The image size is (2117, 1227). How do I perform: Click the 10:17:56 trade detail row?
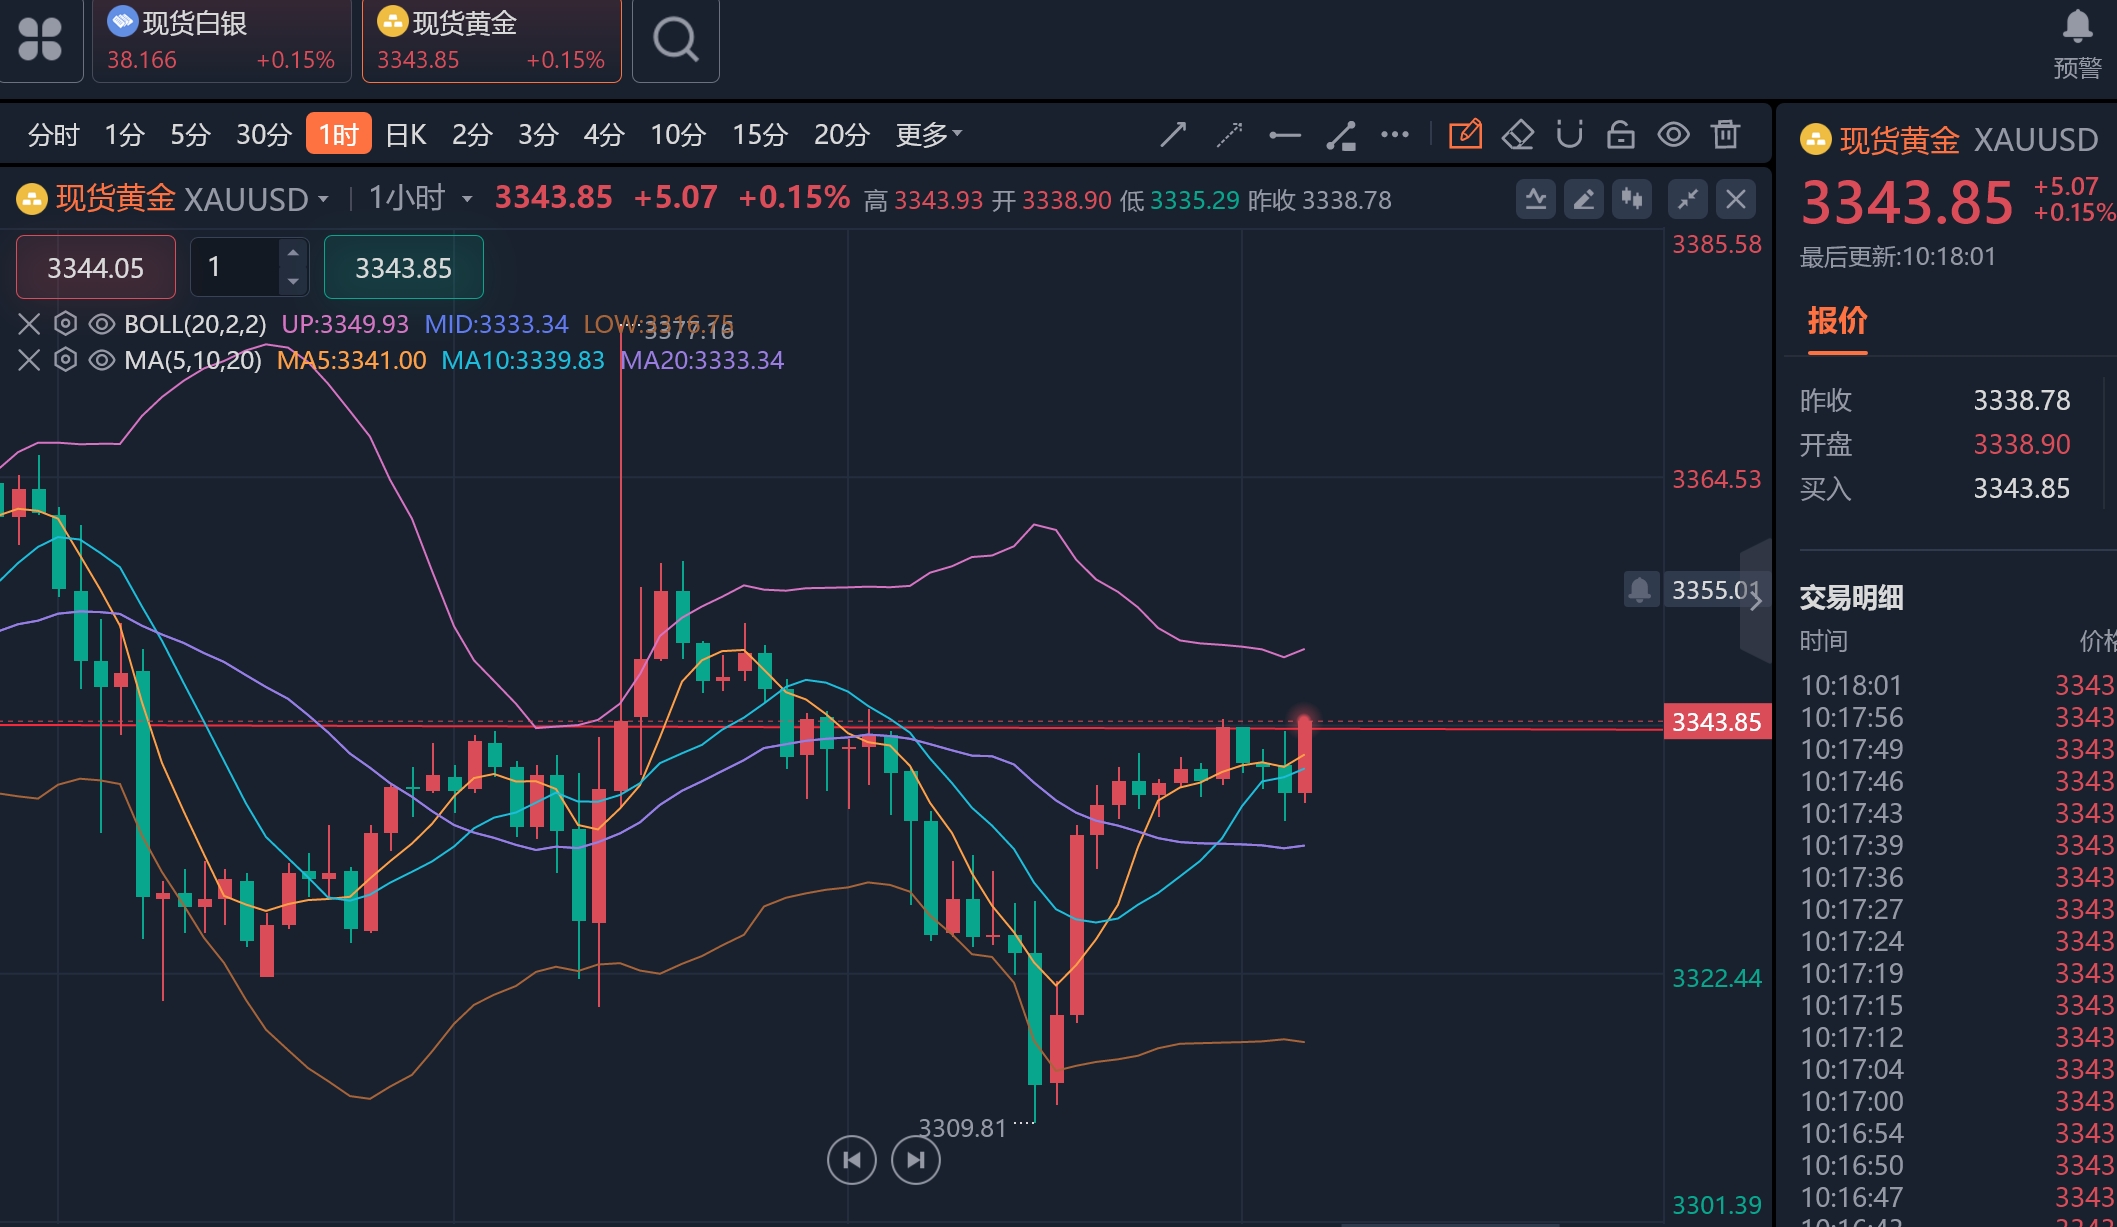click(1957, 717)
